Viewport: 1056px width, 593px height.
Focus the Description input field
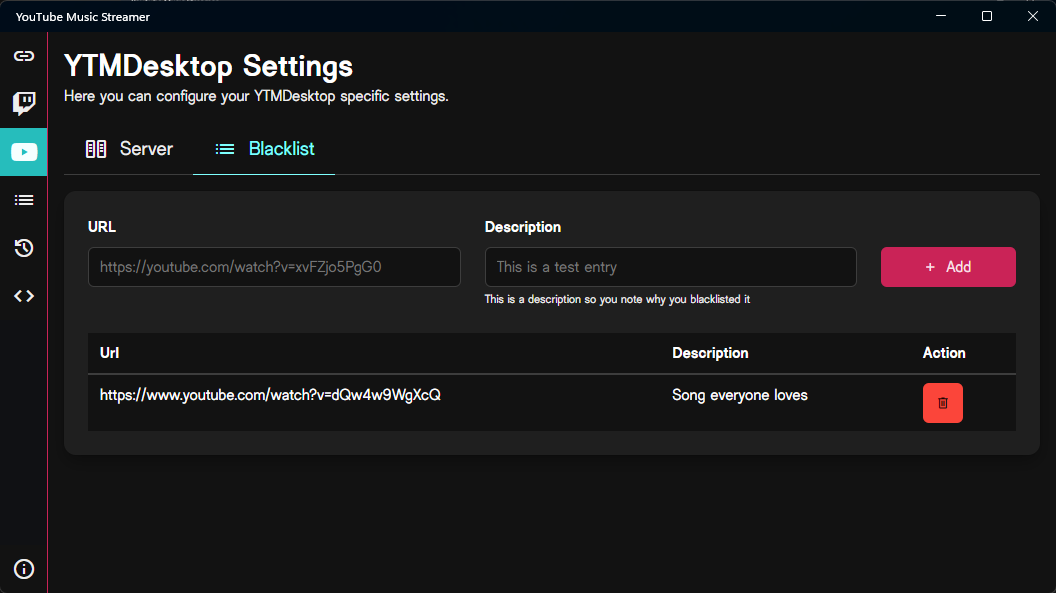[x=670, y=267]
